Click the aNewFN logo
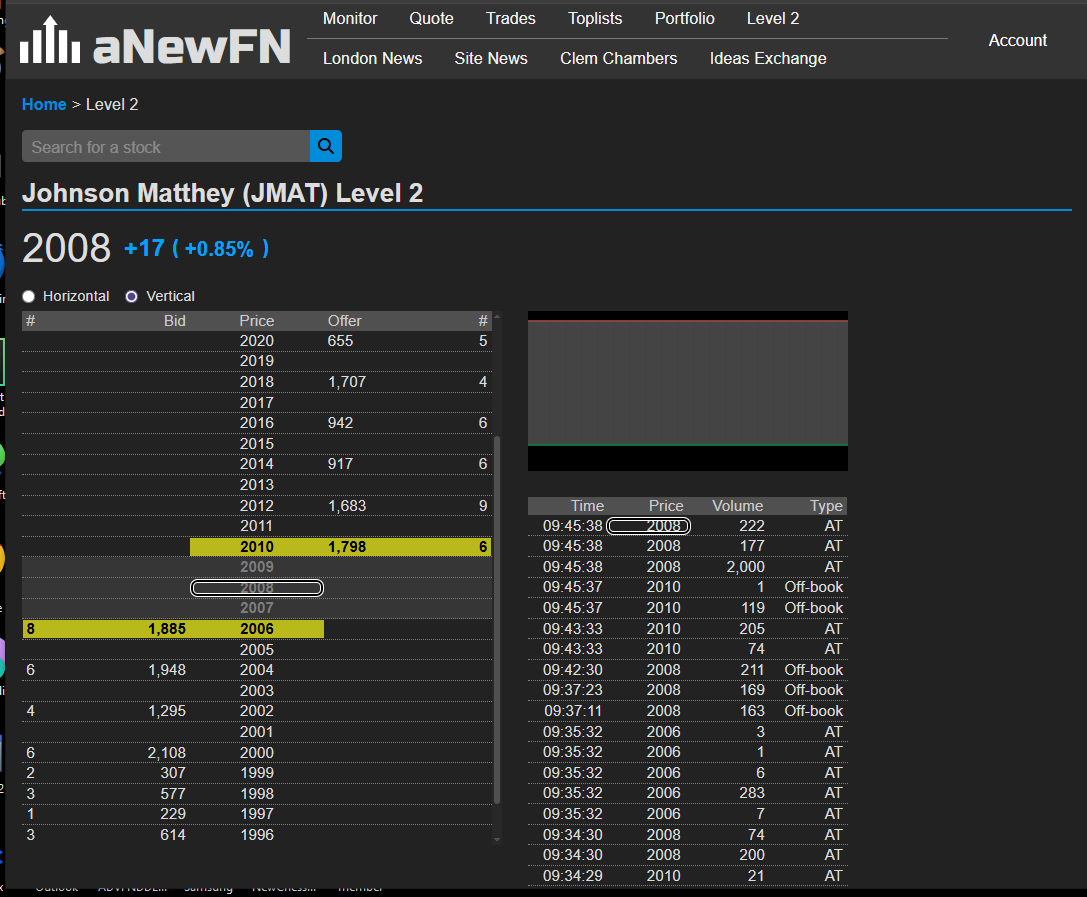The image size is (1087, 897). click(x=155, y=41)
